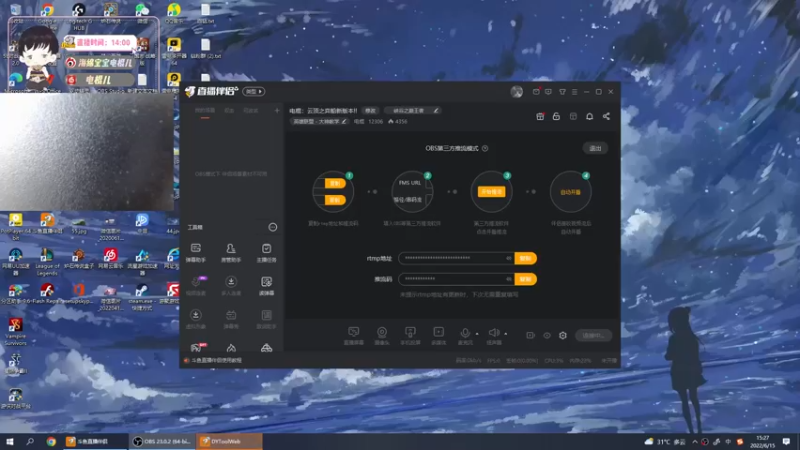Click the 修改 button next to room title
Screen dimensions: 800x450
click(370, 111)
